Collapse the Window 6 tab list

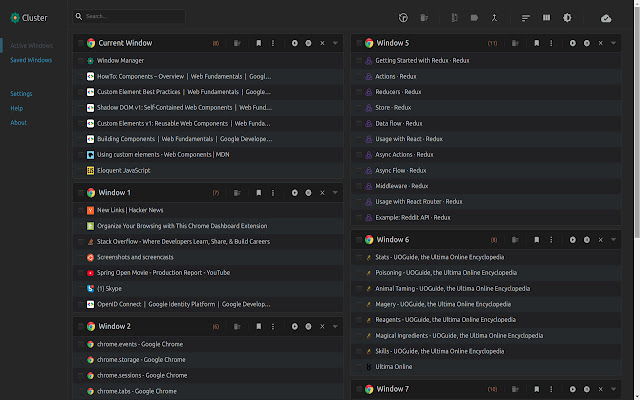(613, 240)
